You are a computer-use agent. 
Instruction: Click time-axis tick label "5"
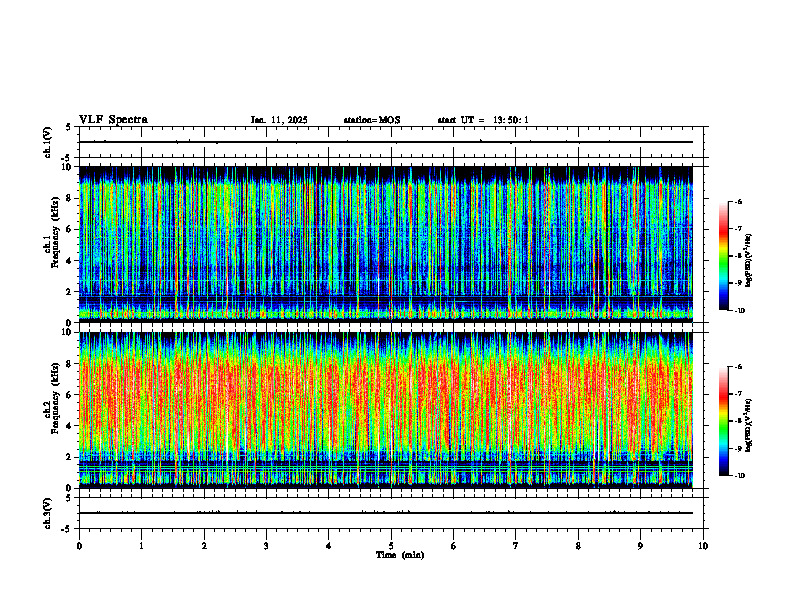click(x=391, y=546)
